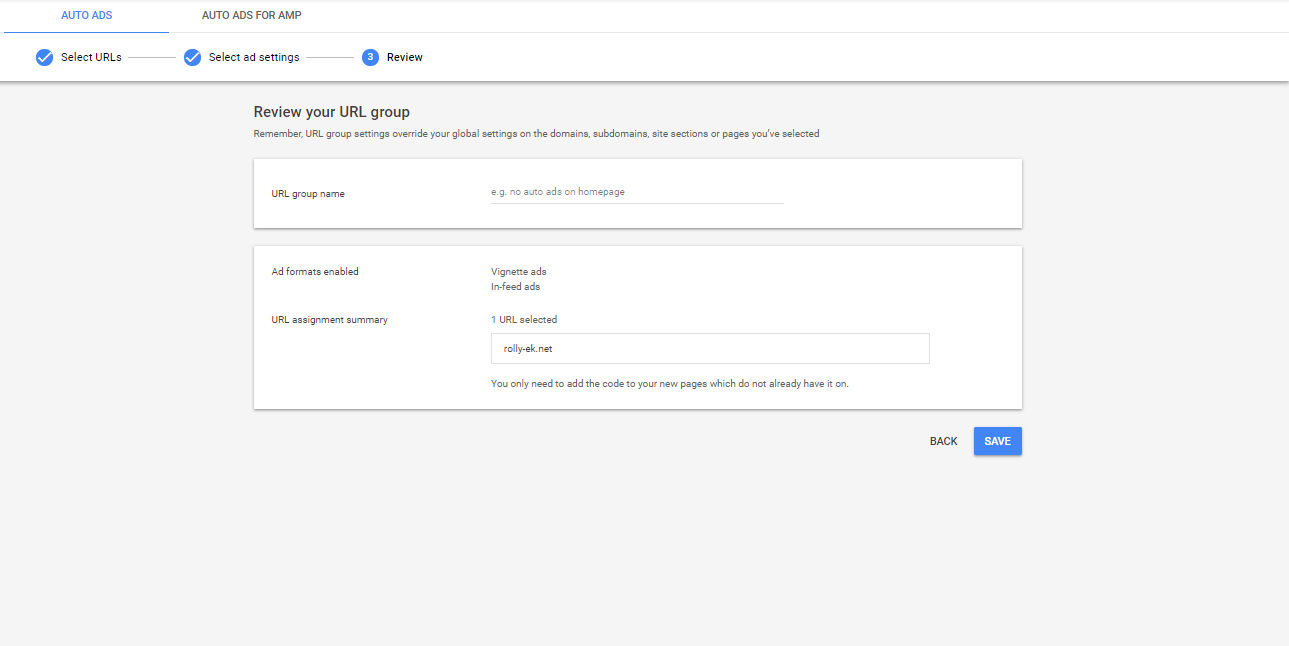This screenshot has width=1289, height=646.
Task: Select the rolly-ek.net URL entry
Action: (x=709, y=348)
